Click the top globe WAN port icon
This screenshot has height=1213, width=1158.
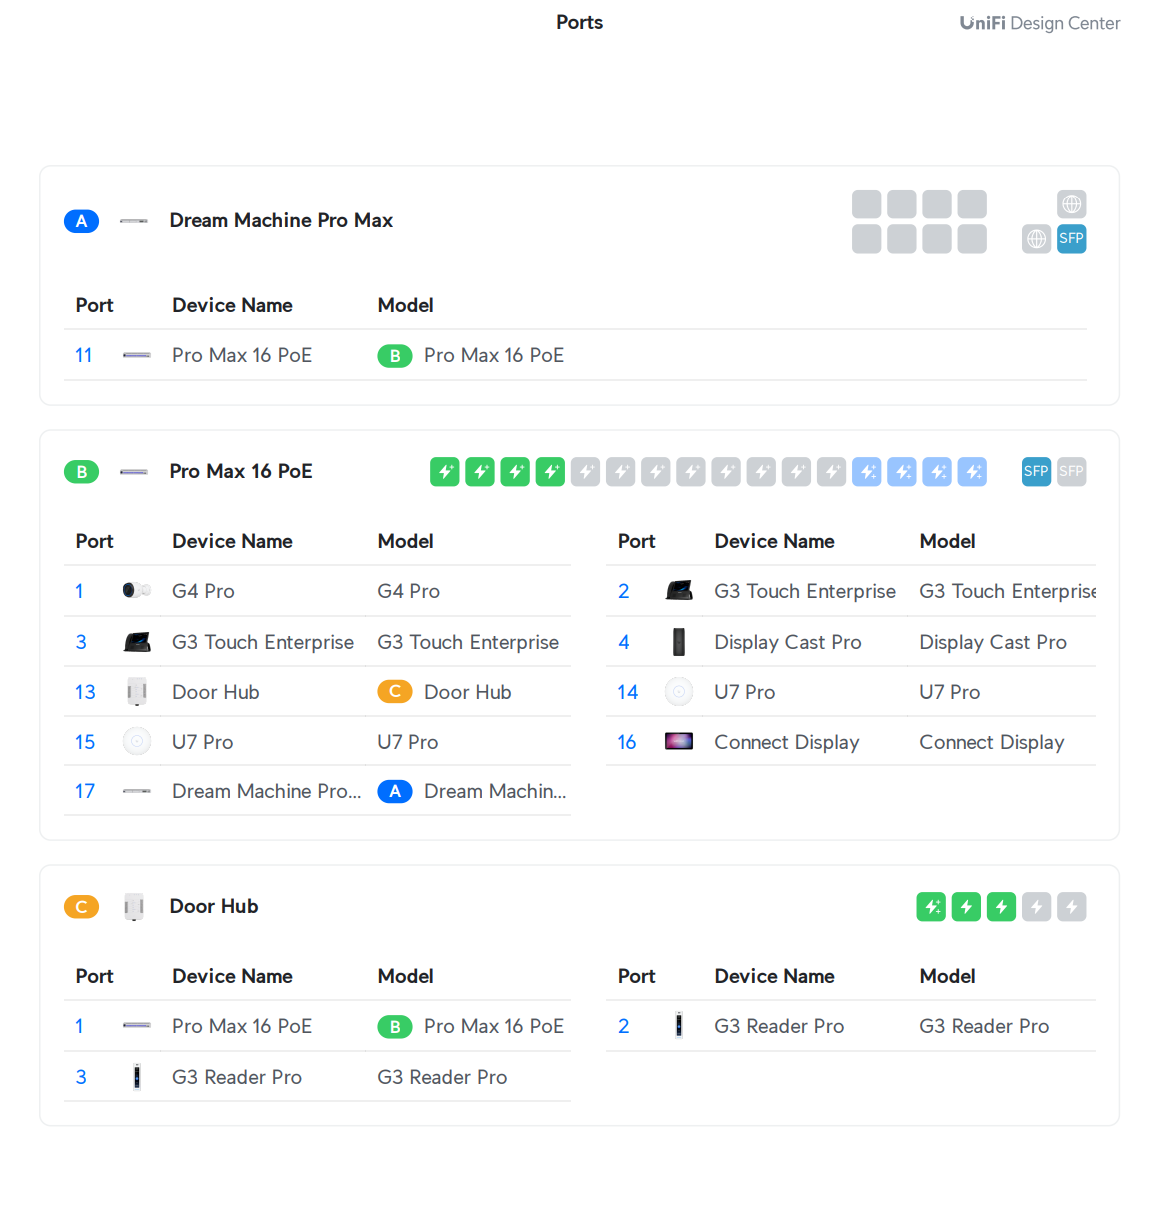coord(1071,204)
